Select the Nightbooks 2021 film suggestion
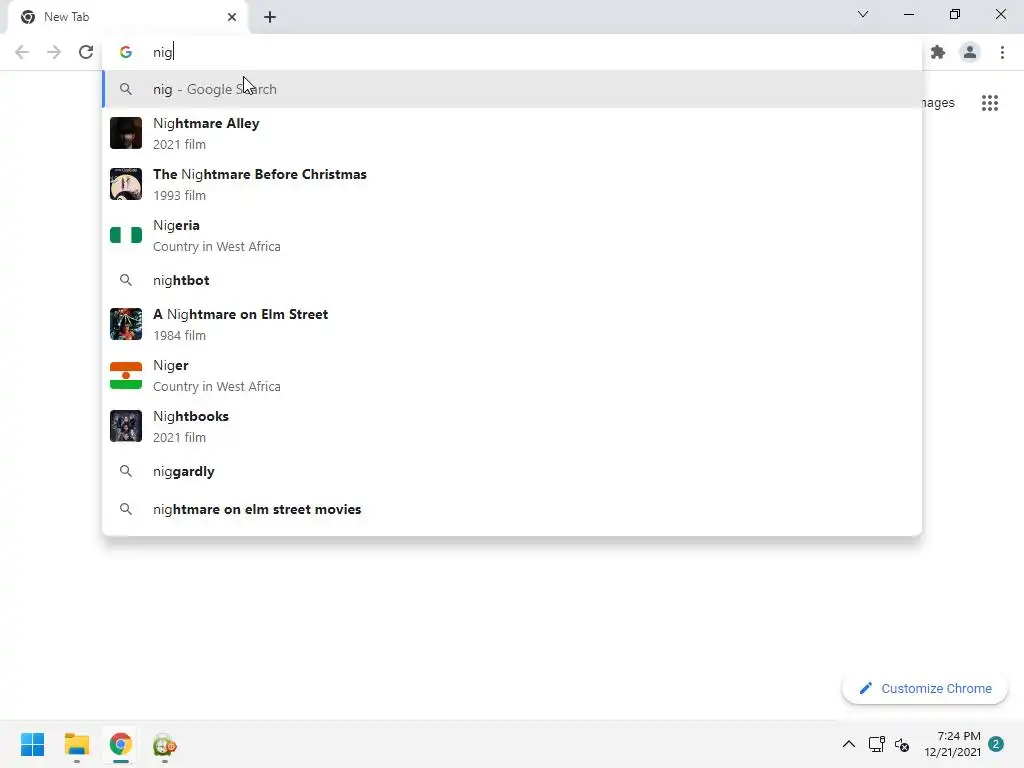 click(x=512, y=426)
